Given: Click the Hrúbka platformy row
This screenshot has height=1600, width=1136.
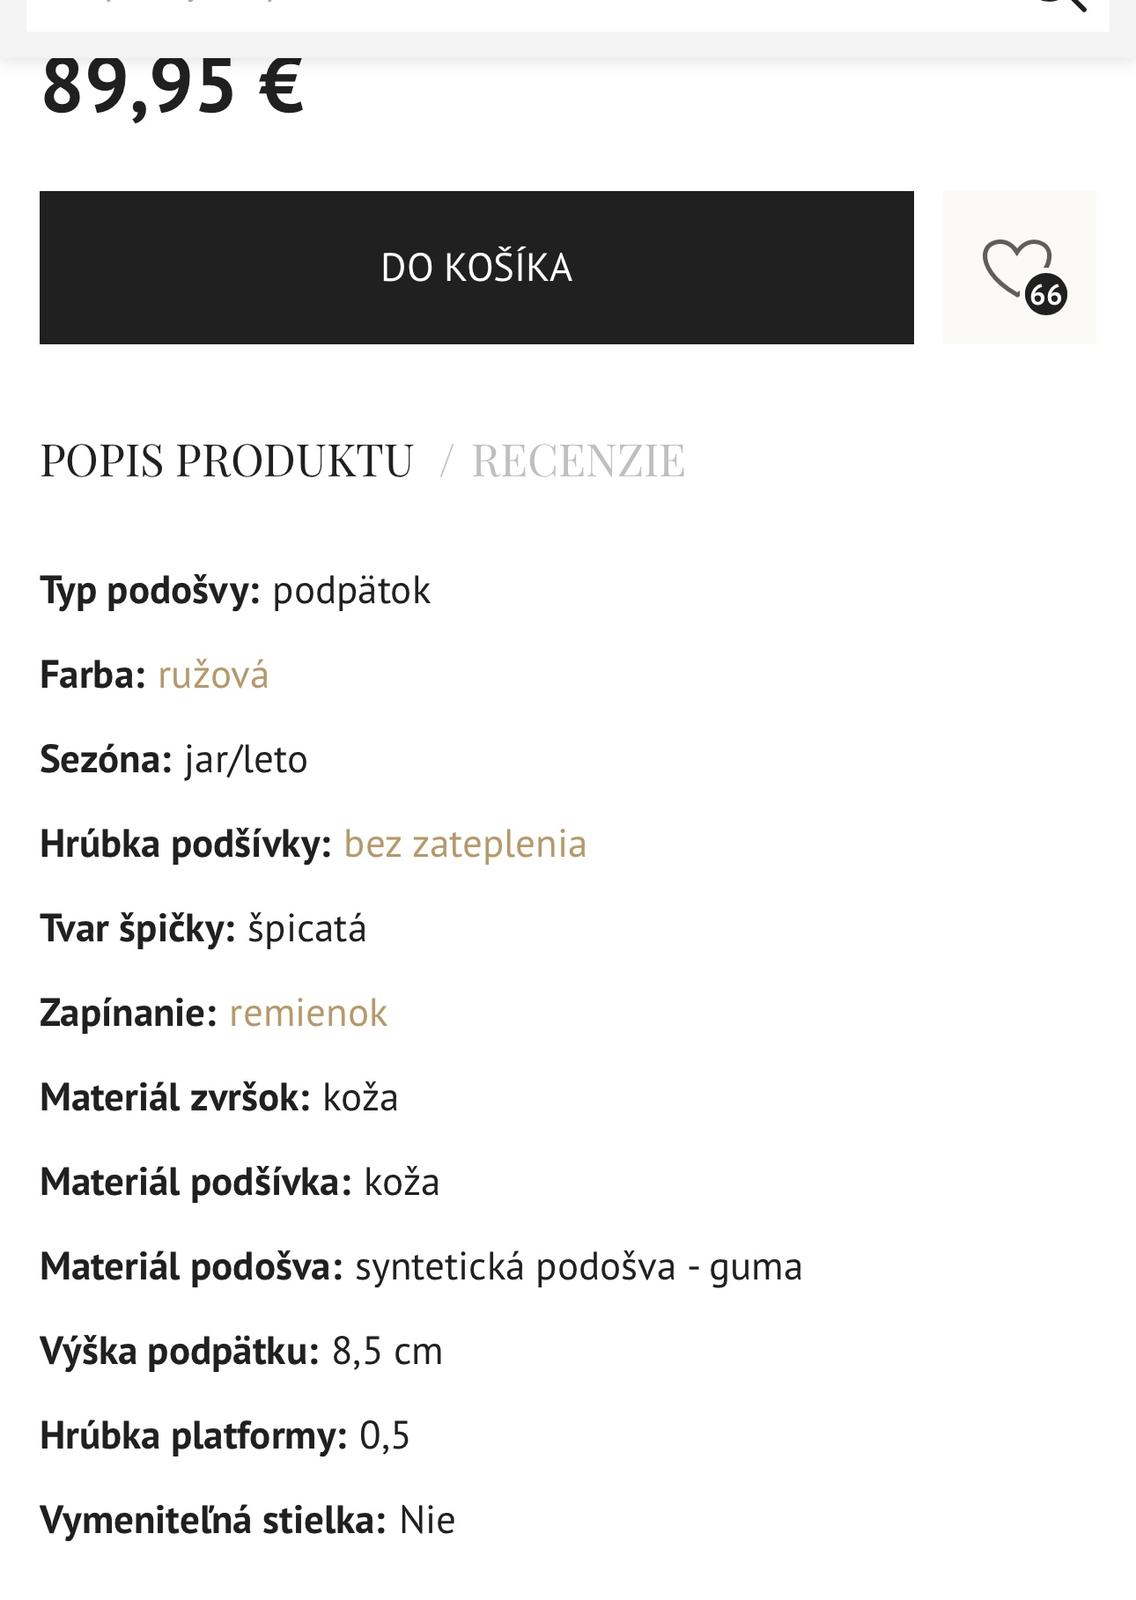Looking at the screenshot, I should point(225,1436).
